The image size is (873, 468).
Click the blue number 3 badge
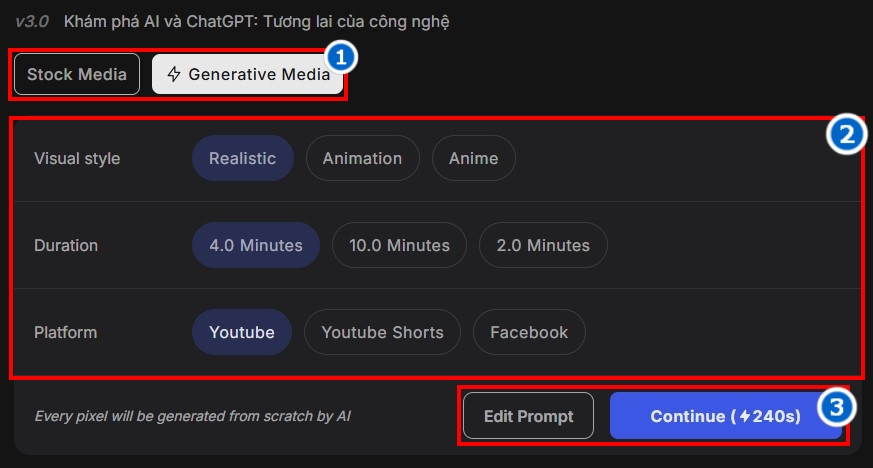tap(837, 406)
